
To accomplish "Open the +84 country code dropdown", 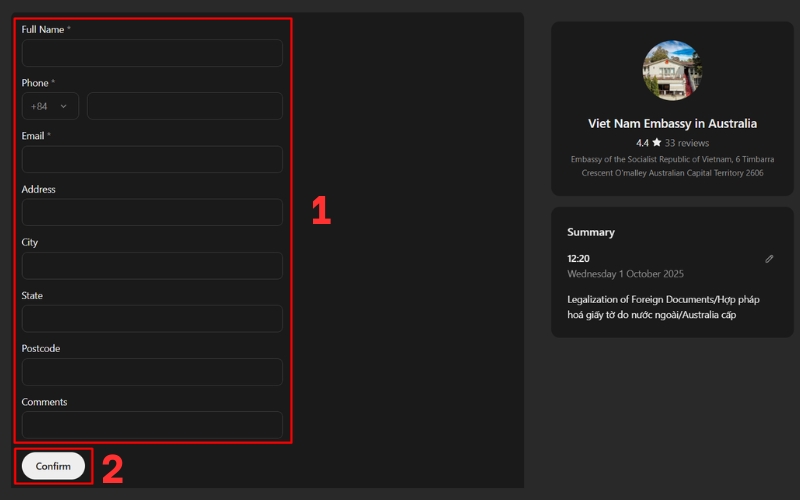I will 50,106.
